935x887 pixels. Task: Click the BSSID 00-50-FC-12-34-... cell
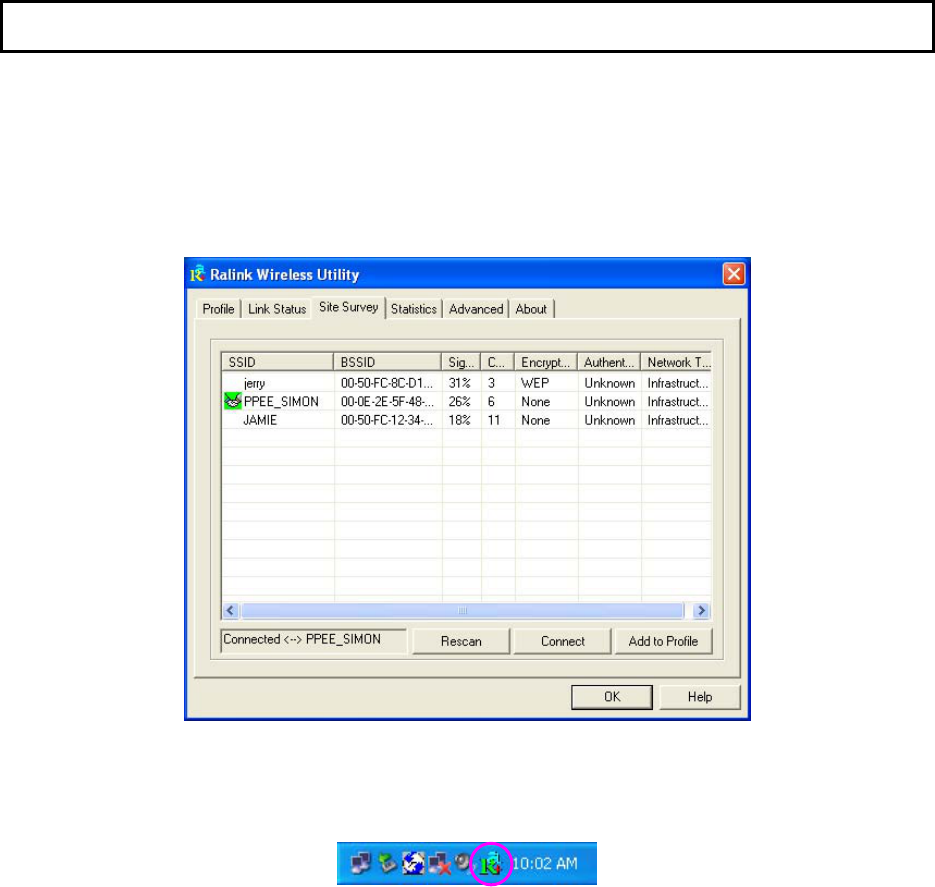click(387, 420)
